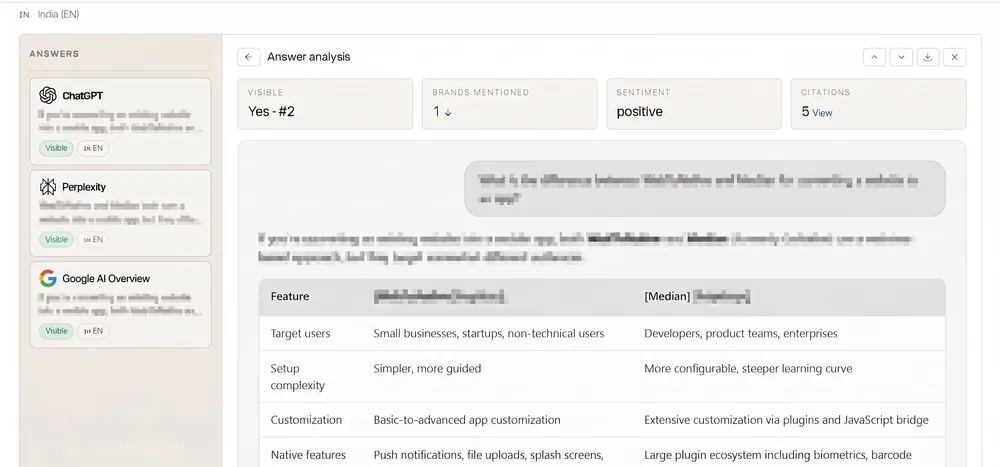The width and height of the screenshot is (1000, 467).
Task: Close the Answer analysis panel
Action: pyautogui.click(x=955, y=57)
